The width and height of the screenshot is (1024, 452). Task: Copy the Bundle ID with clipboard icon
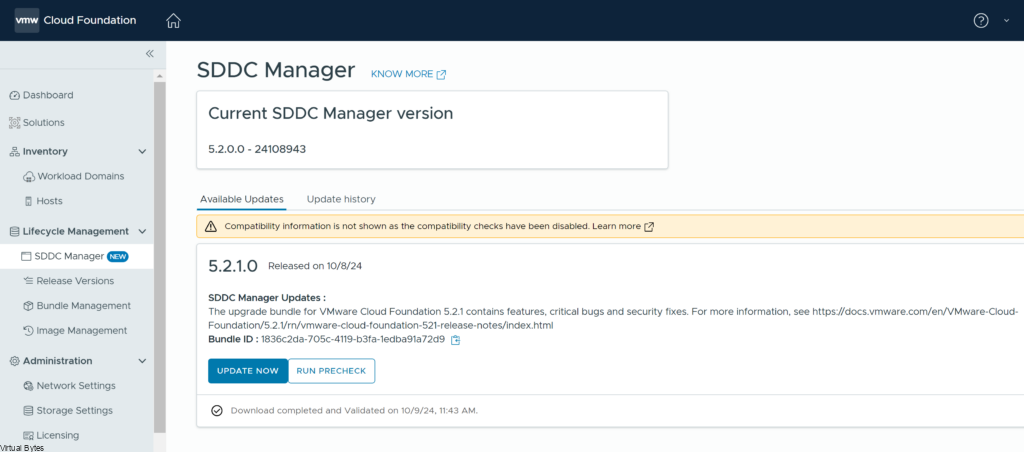pyautogui.click(x=456, y=340)
